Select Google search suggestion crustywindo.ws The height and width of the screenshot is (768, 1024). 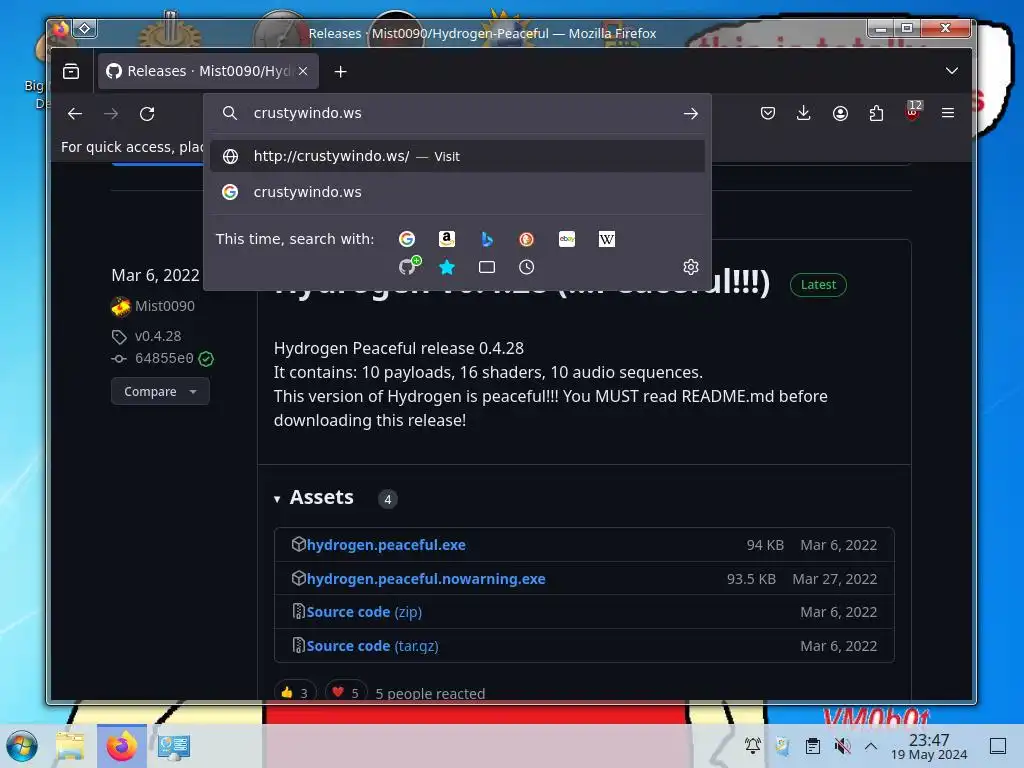point(457,192)
